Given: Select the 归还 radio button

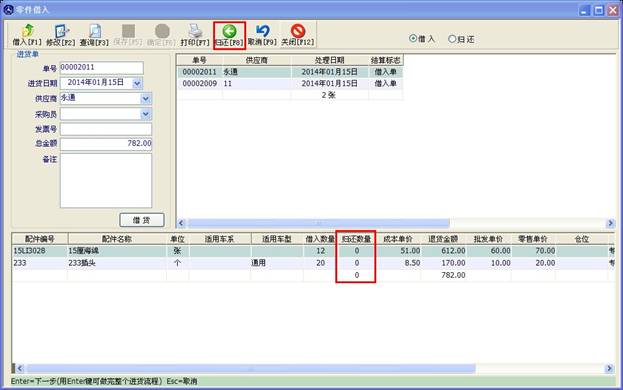Looking at the screenshot, I should coord(452,39).
